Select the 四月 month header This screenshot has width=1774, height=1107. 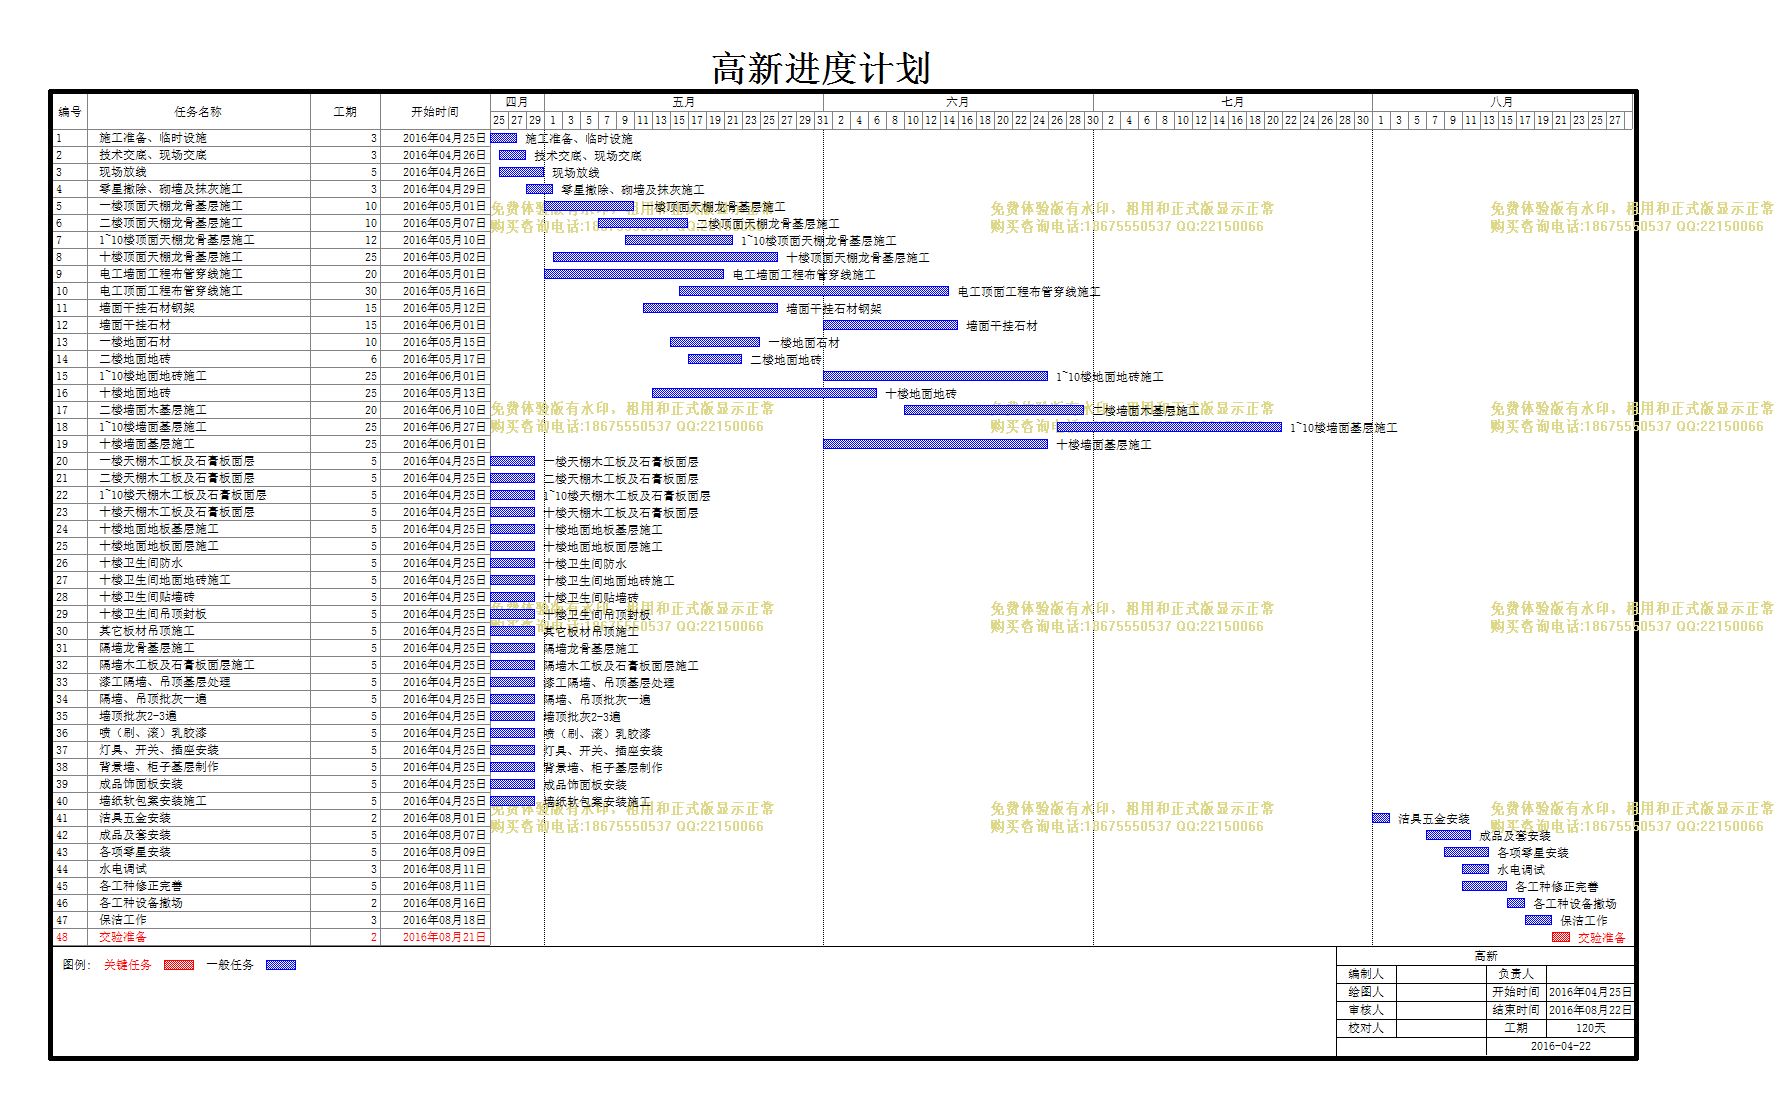click(517, 102)
